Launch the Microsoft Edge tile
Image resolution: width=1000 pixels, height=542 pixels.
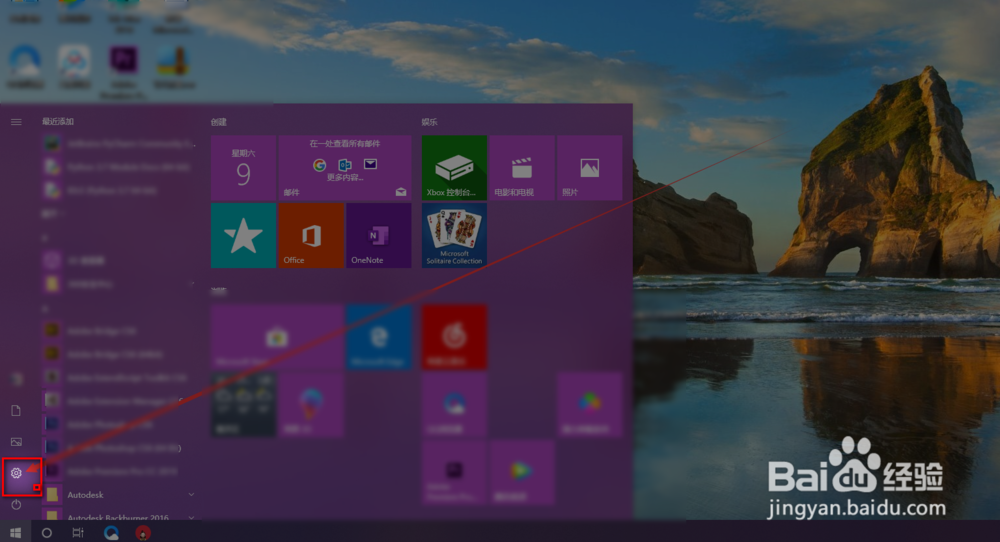(x=379, y=337)
